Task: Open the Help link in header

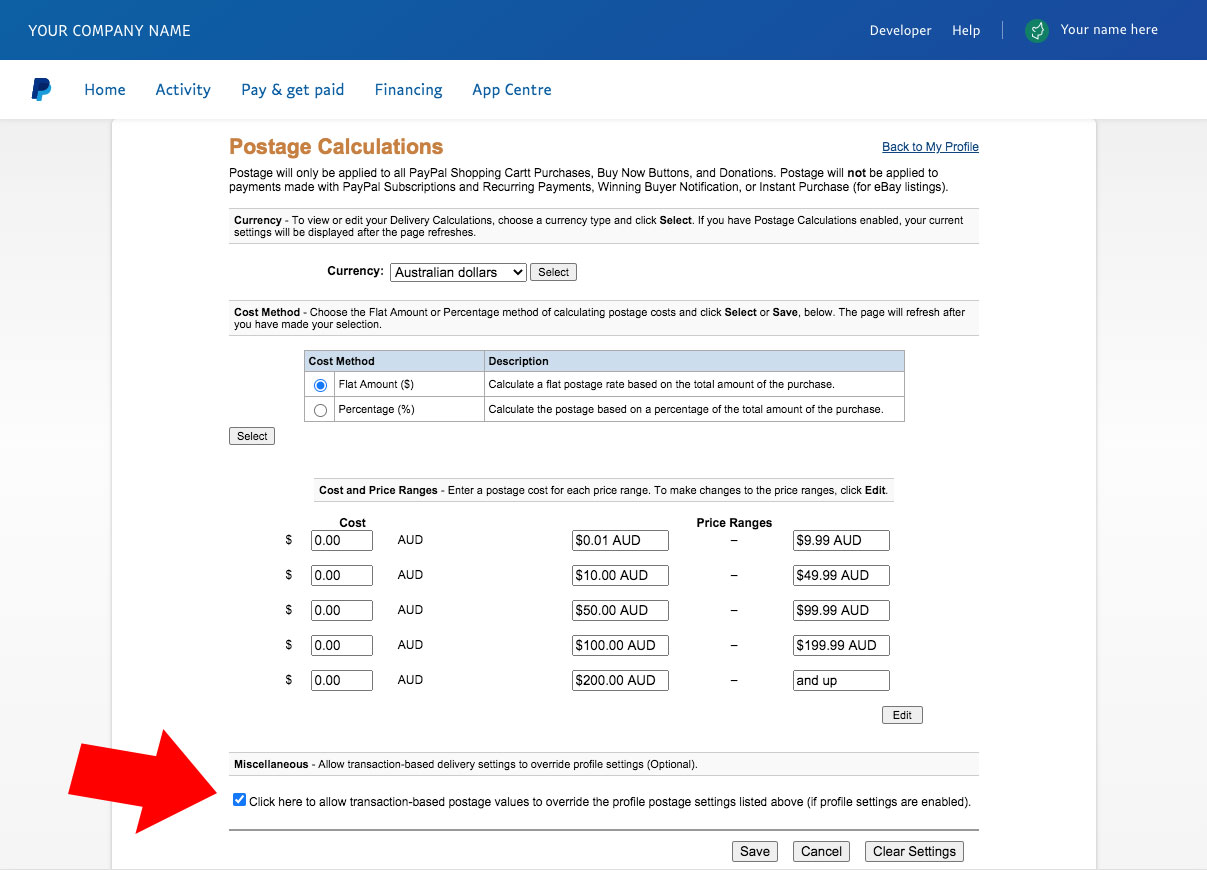Action: tap(966, 30)
